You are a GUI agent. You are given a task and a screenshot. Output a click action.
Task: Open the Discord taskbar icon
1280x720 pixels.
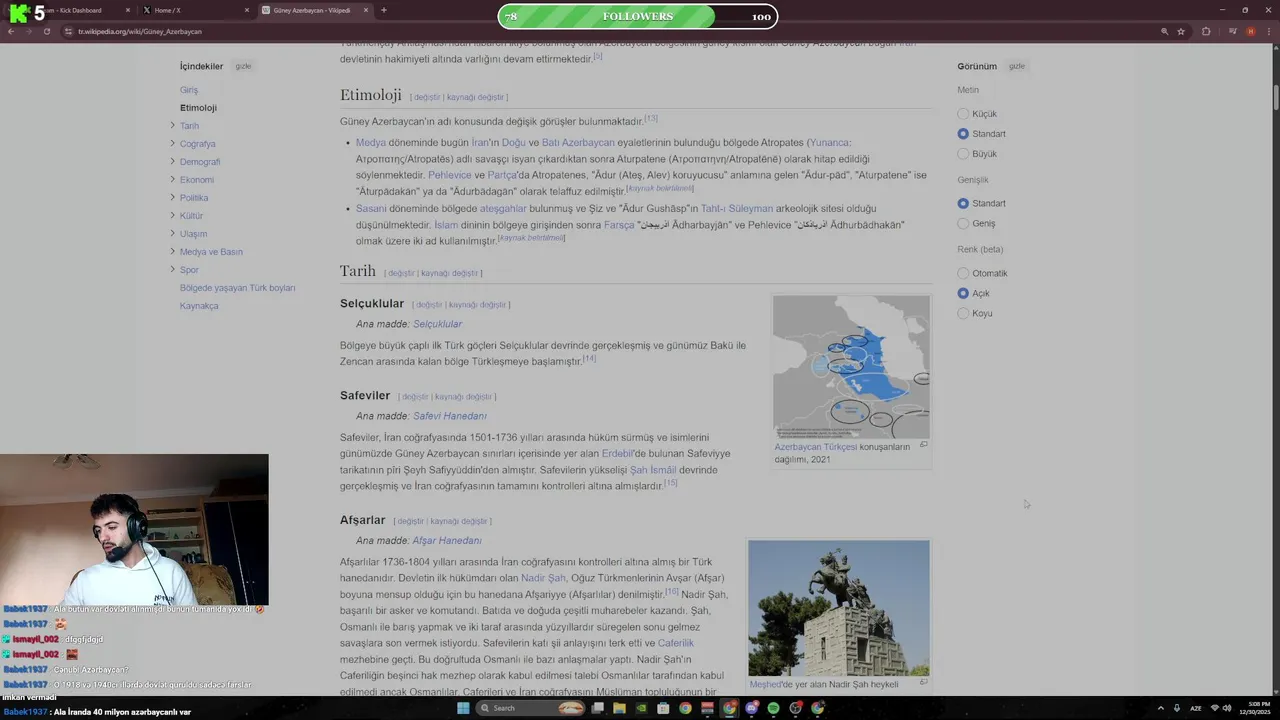pos(751,708)
